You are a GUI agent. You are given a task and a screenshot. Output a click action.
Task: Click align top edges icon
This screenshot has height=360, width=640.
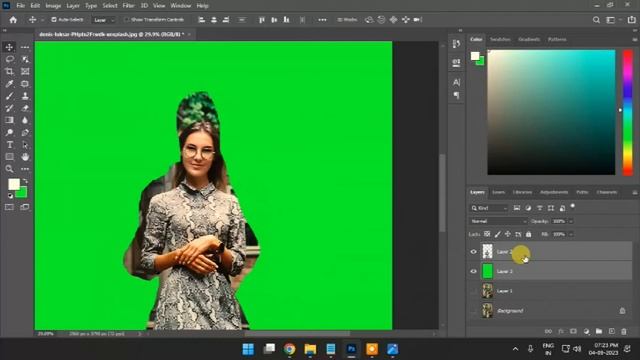pyautogui.click(x=262, y=20)
